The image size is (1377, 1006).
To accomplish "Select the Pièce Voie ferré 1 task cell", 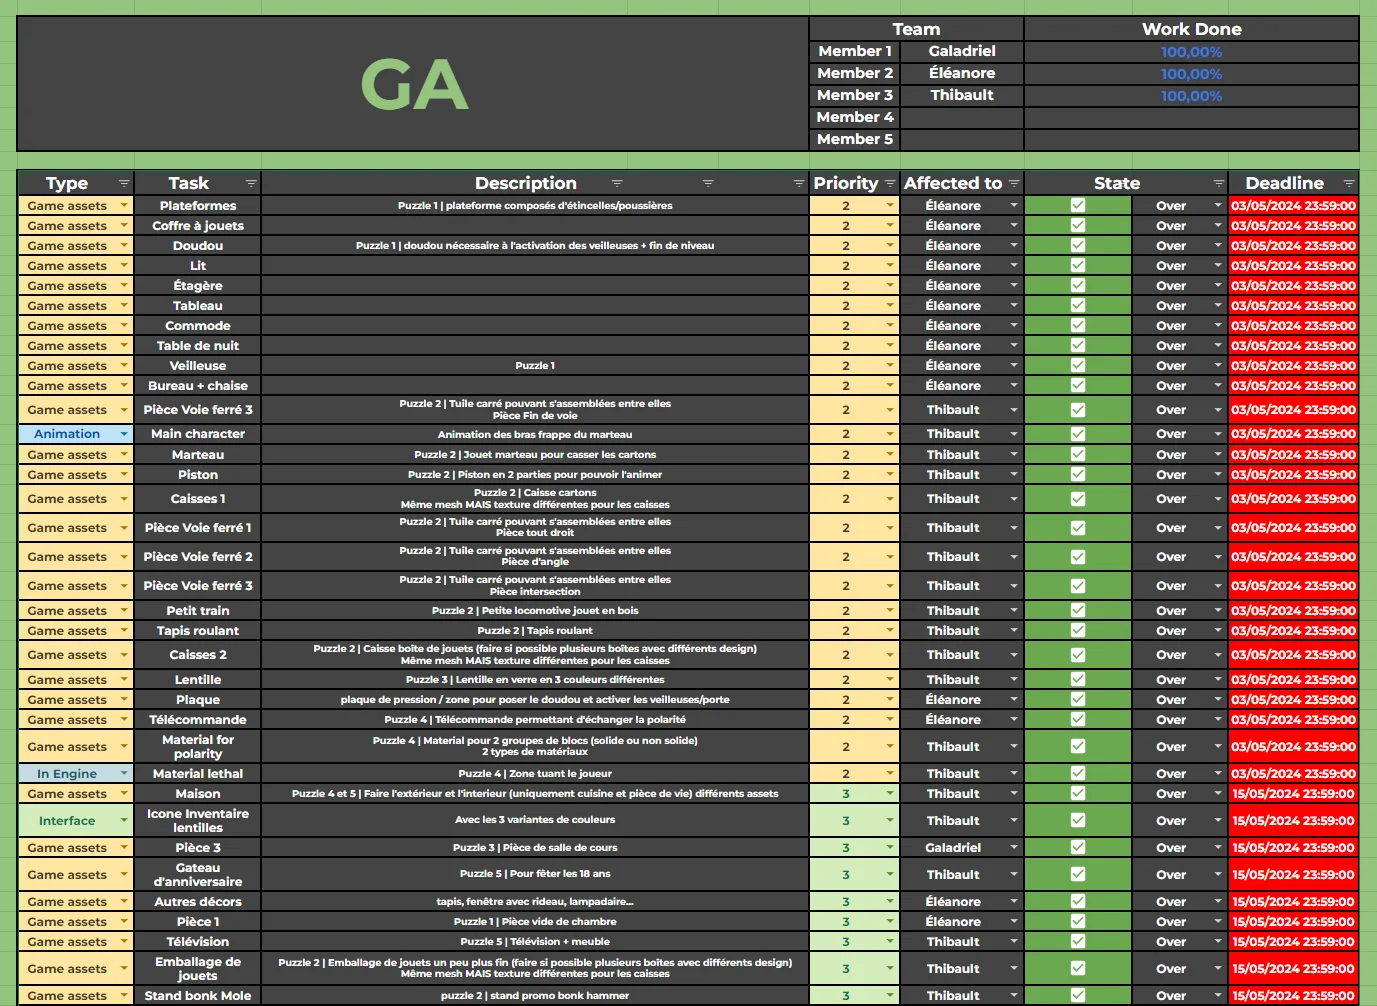I will tap(198, 528).
